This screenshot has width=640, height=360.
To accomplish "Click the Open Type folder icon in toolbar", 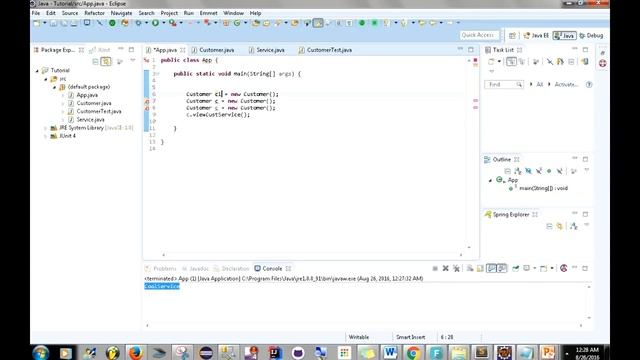I will 256,23.
